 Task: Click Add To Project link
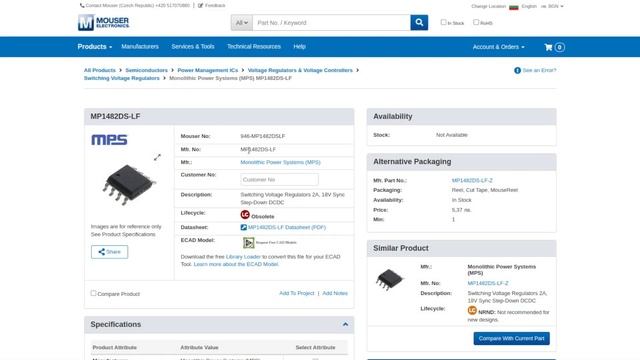[x=297, y=293]
